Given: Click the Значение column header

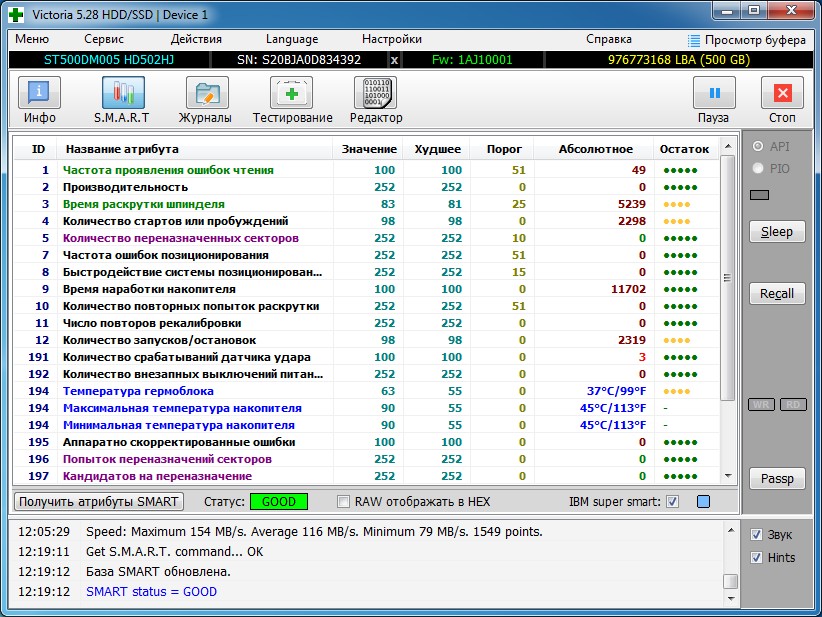Looking at the screenshot, I should click(369, 149).
